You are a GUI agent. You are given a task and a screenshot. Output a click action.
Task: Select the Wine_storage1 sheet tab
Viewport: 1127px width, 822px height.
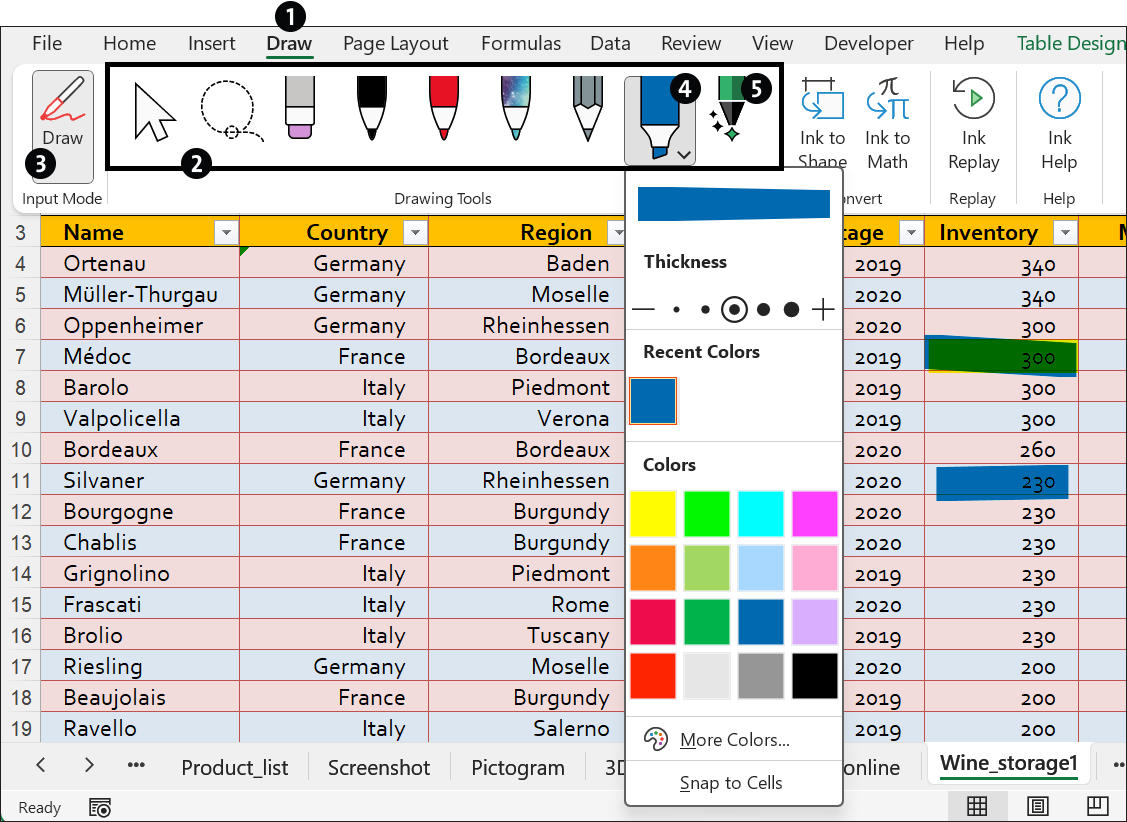[1008, 763]
